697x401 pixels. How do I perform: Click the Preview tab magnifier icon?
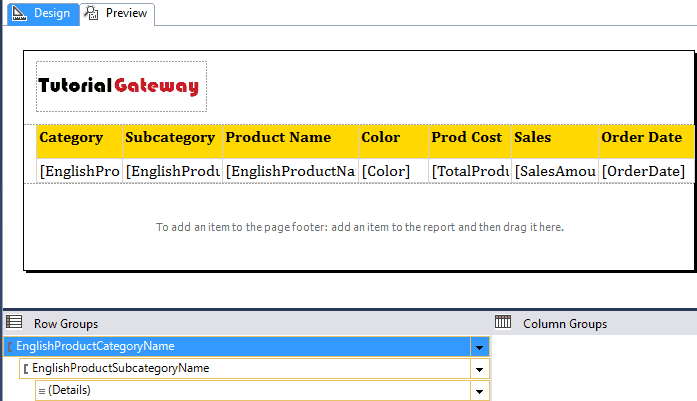point(92,13)
